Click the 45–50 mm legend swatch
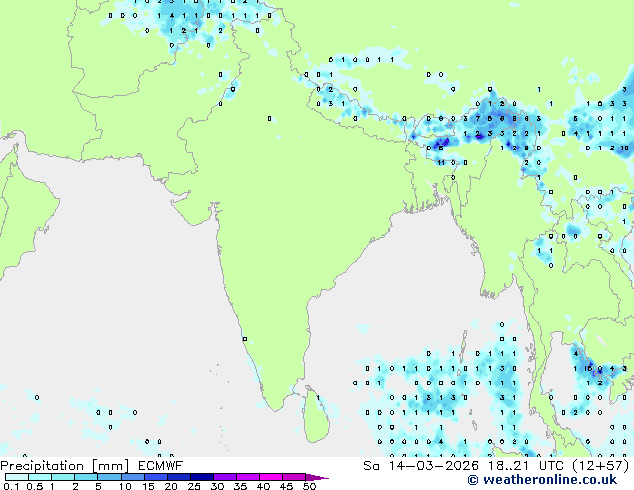Image resolution: width=634 pixels, height=490 pixels. pyautogui.click(x=294, y=477)
